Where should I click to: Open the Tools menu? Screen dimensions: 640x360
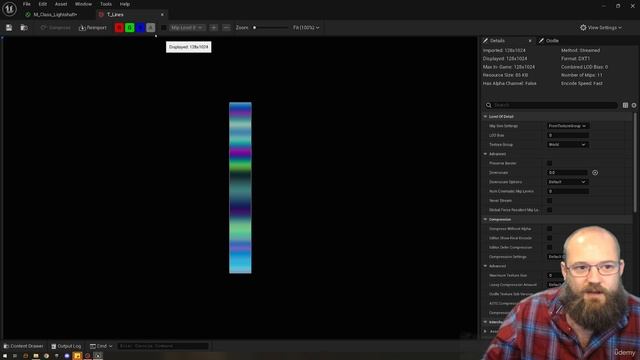pyautogui.click(x=106, y=4)
